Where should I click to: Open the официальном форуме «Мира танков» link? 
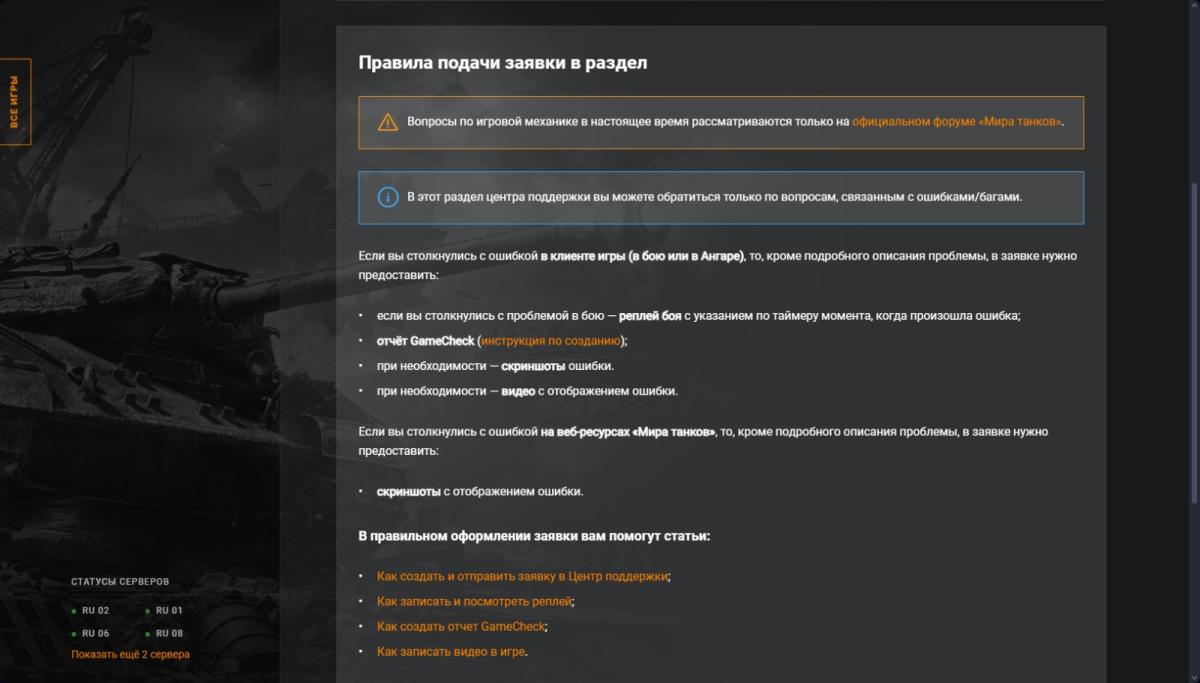pyautogui.click(x=957, y=122)
